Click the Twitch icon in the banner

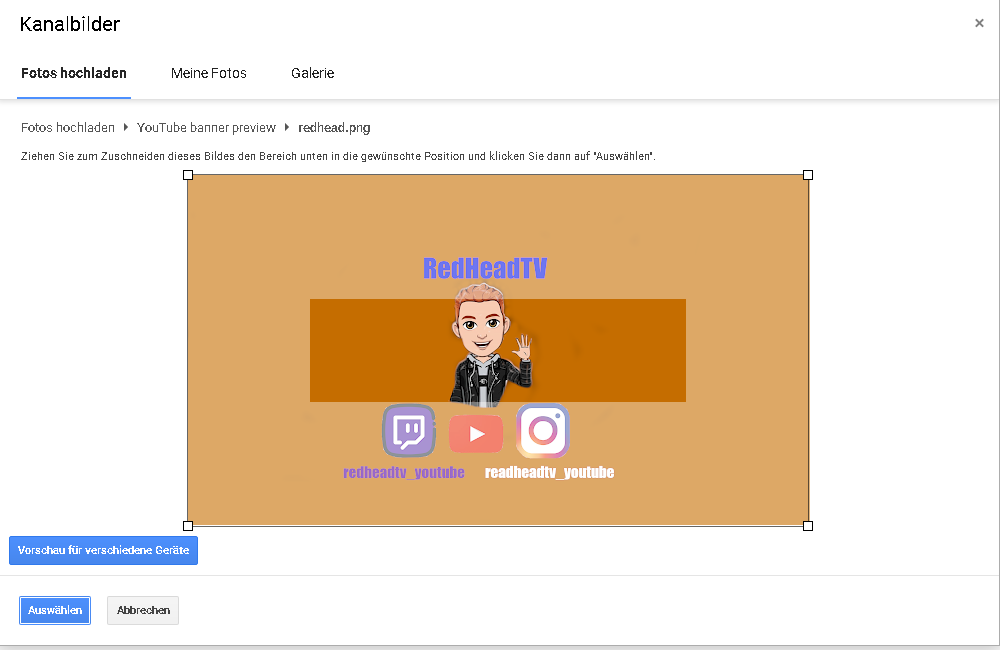[408, 431]
